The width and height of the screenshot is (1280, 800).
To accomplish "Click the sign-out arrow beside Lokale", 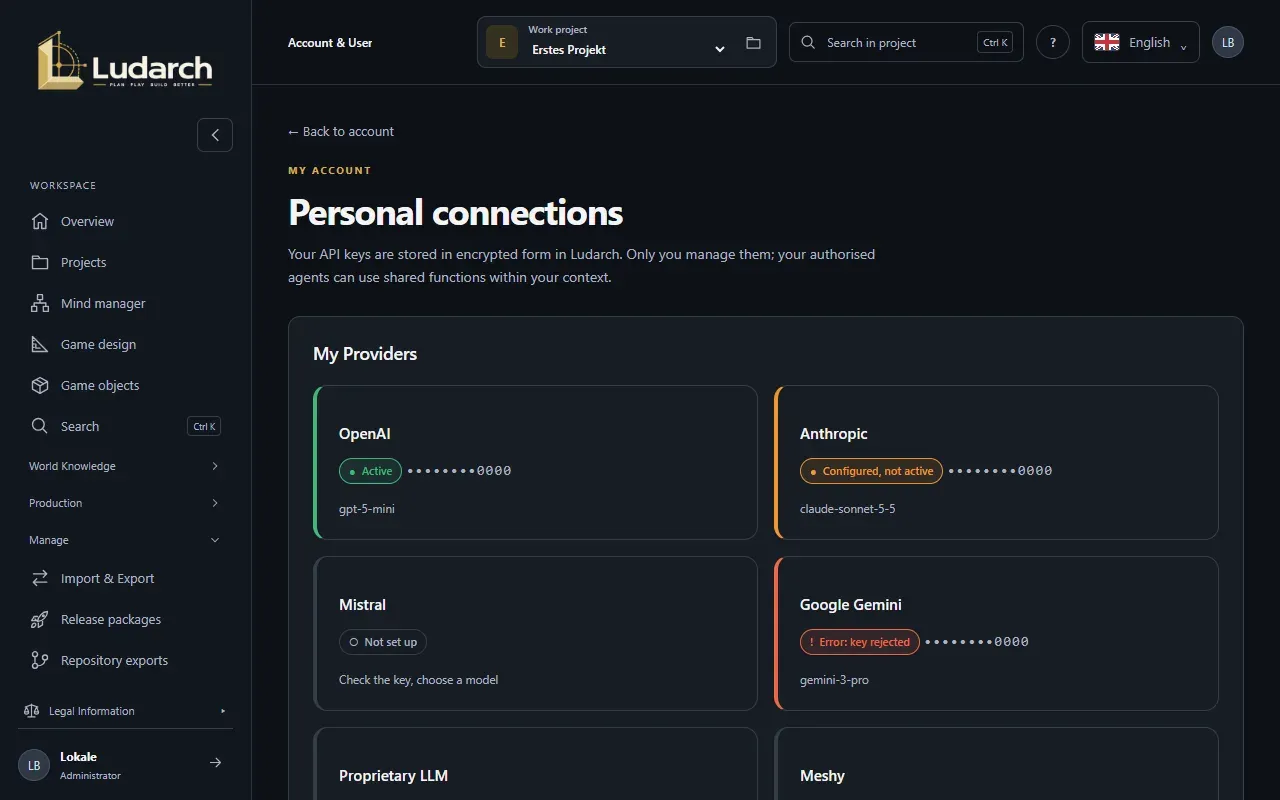I will coord(215,763).
